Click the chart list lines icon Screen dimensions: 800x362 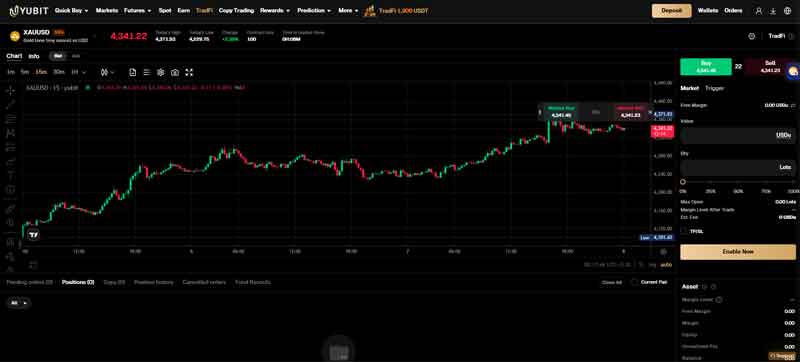147,72
